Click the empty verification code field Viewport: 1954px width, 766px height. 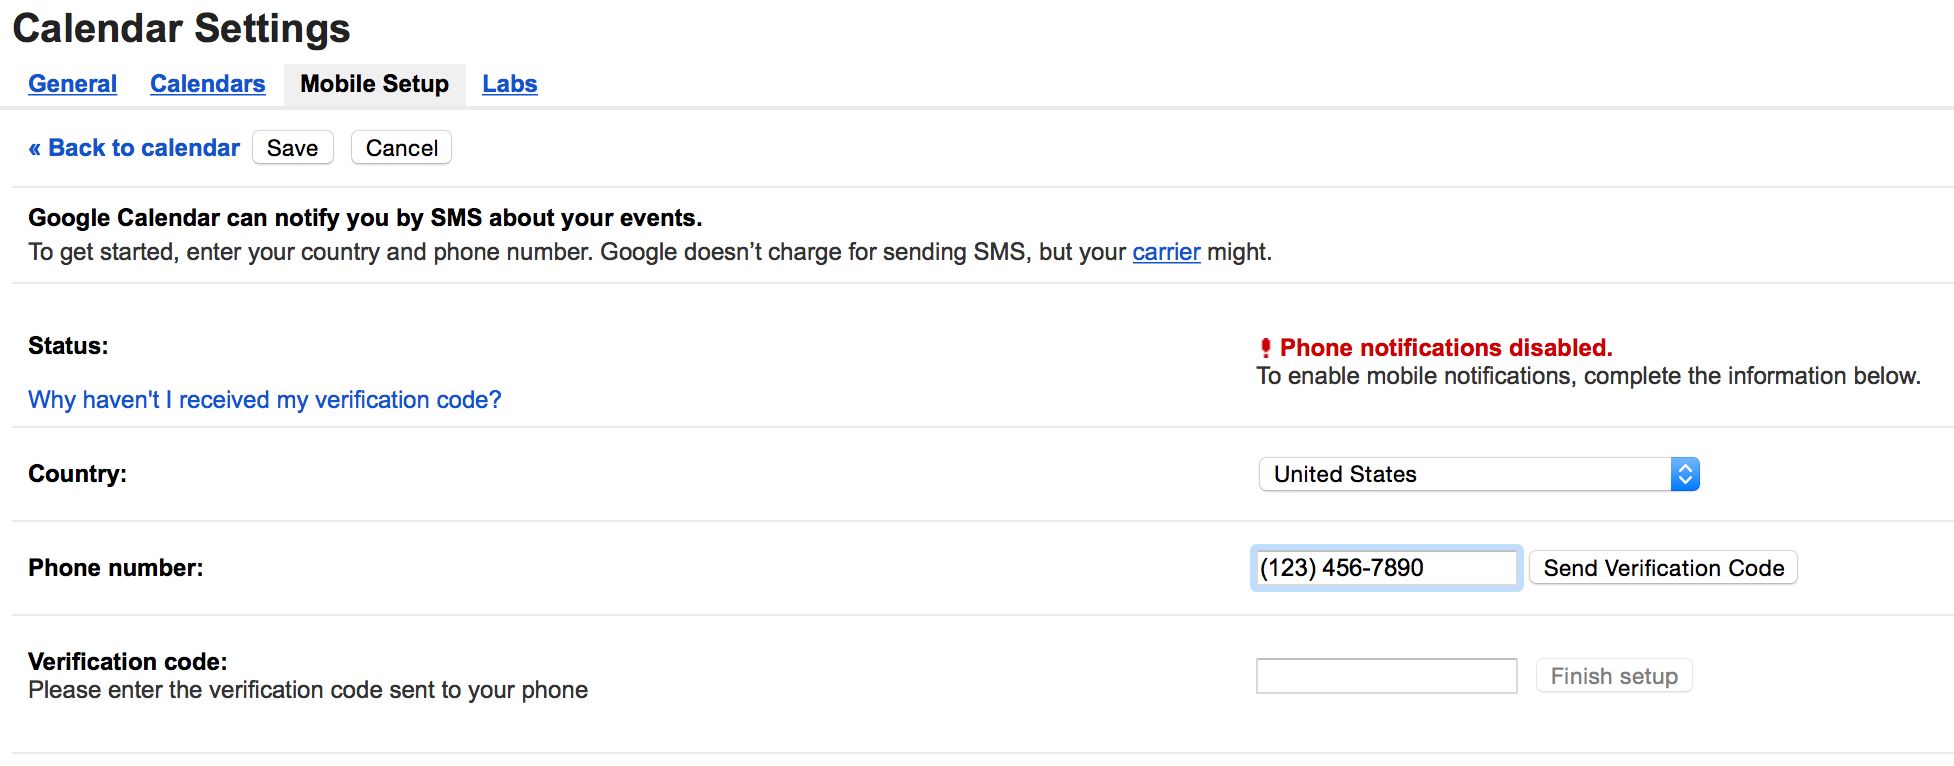(1385, 676)
